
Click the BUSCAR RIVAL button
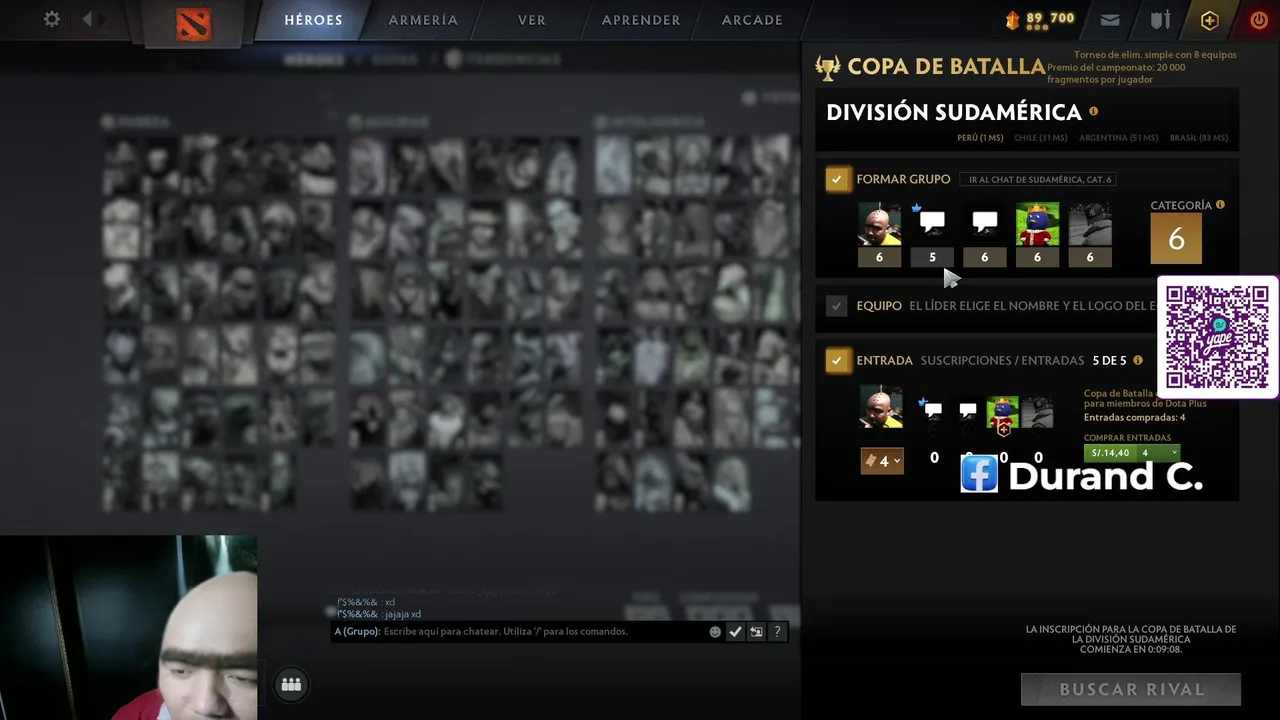coord(1131,689)
